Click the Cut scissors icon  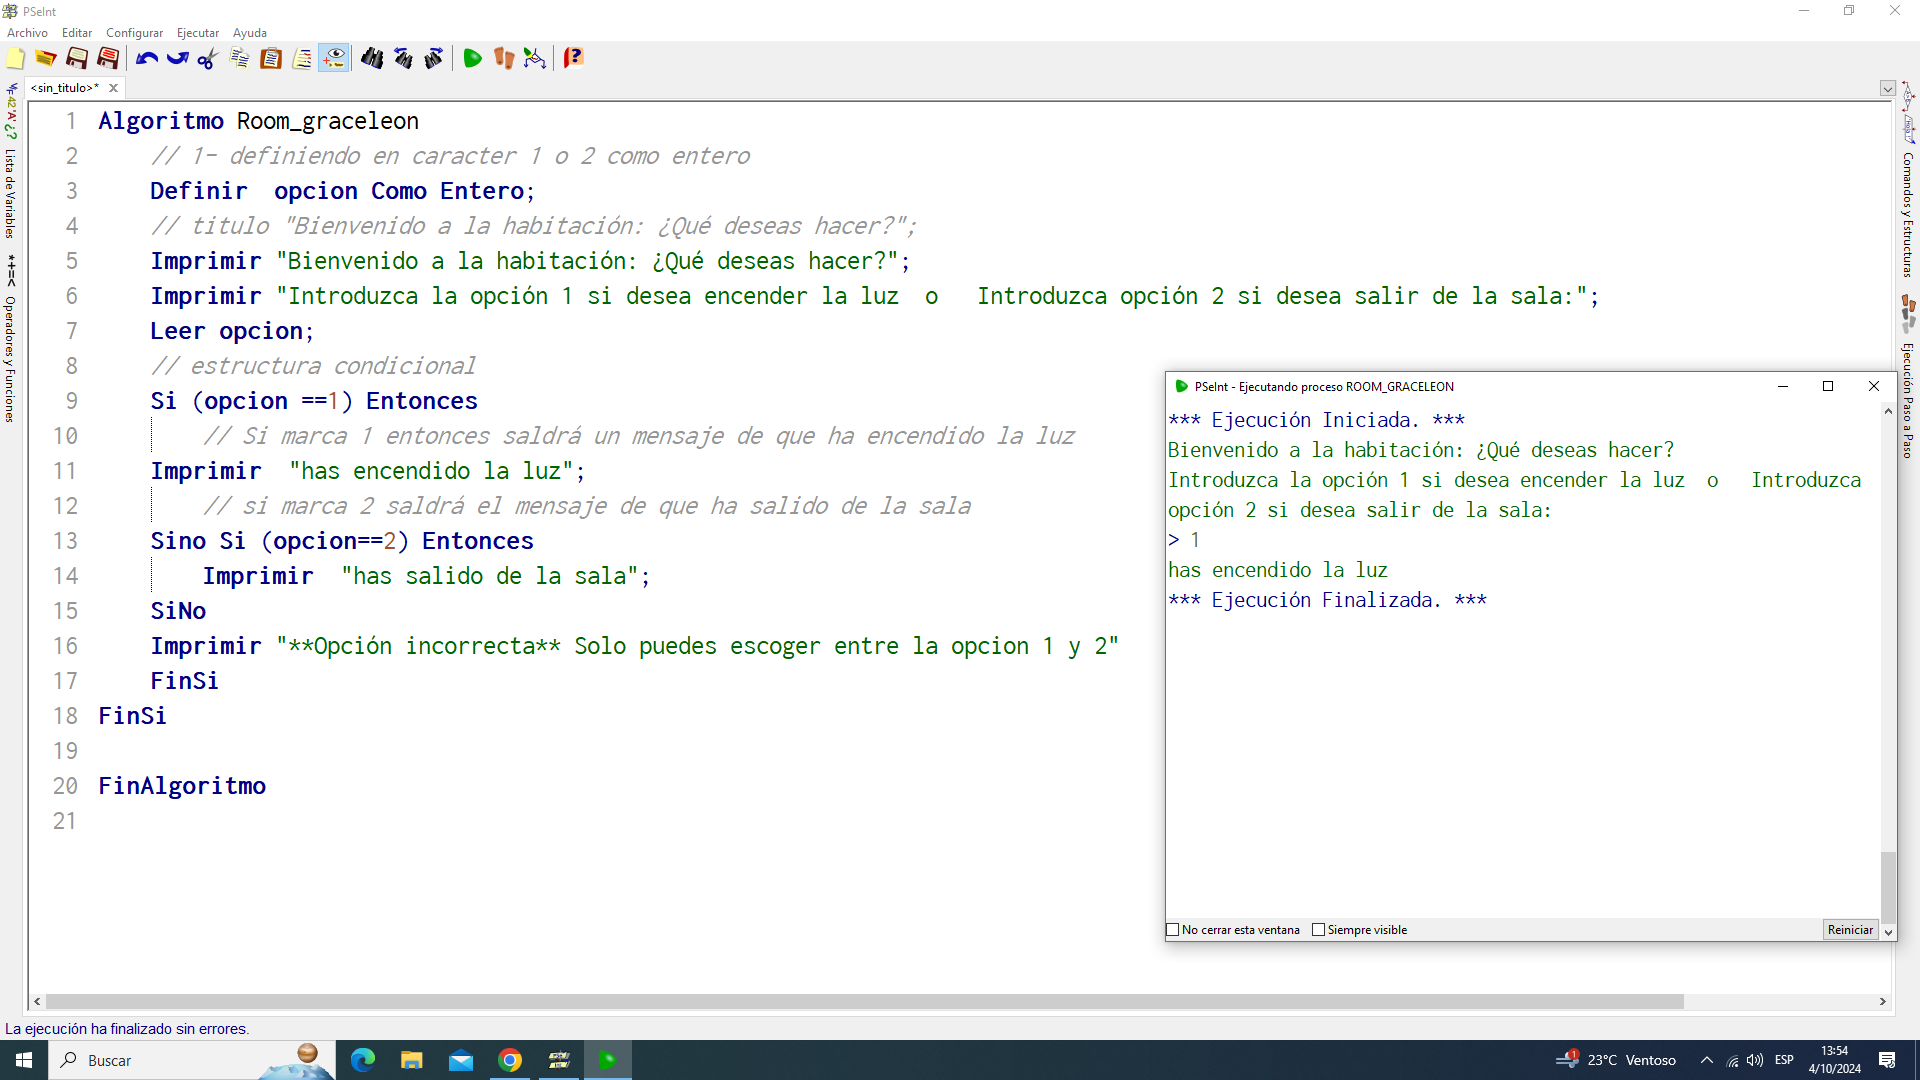208,59
